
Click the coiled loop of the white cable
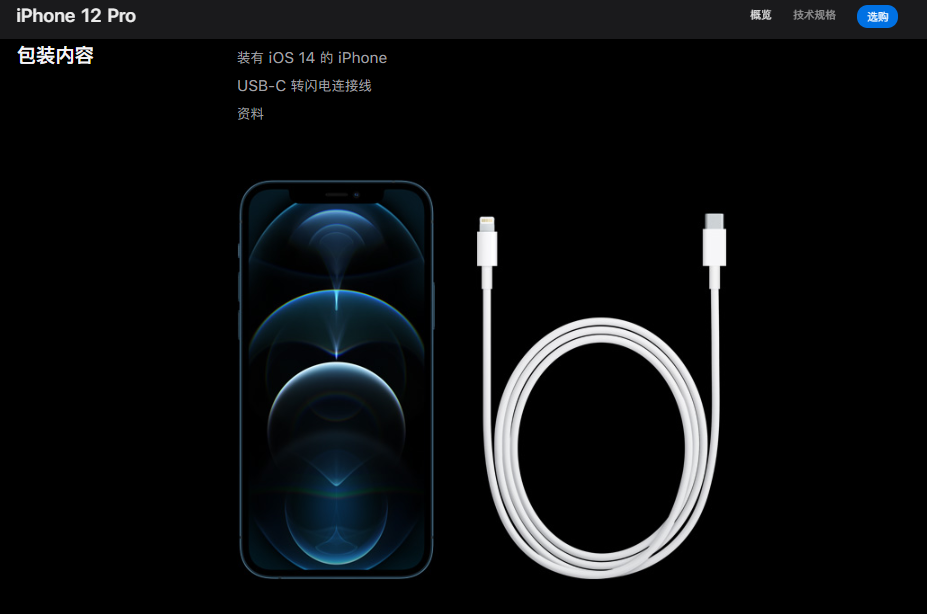tap(601, 447)
